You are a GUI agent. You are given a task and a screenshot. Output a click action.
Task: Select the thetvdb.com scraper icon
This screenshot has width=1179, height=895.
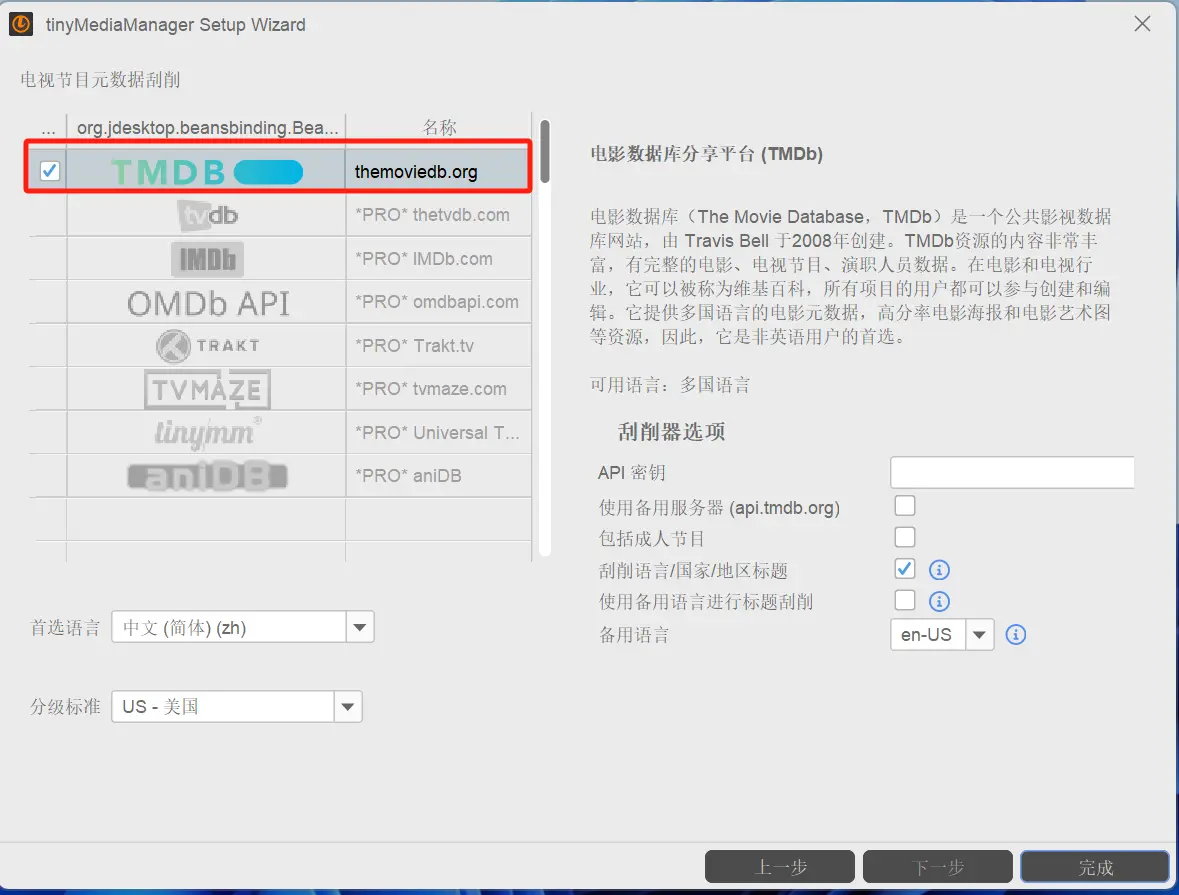click(x=206, y=214)
